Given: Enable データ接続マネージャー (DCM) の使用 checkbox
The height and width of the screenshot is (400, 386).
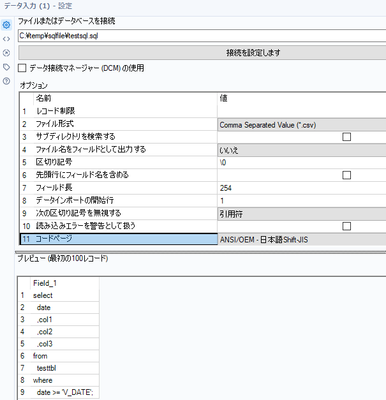Looking at the screenshot, I should (22, 68).
